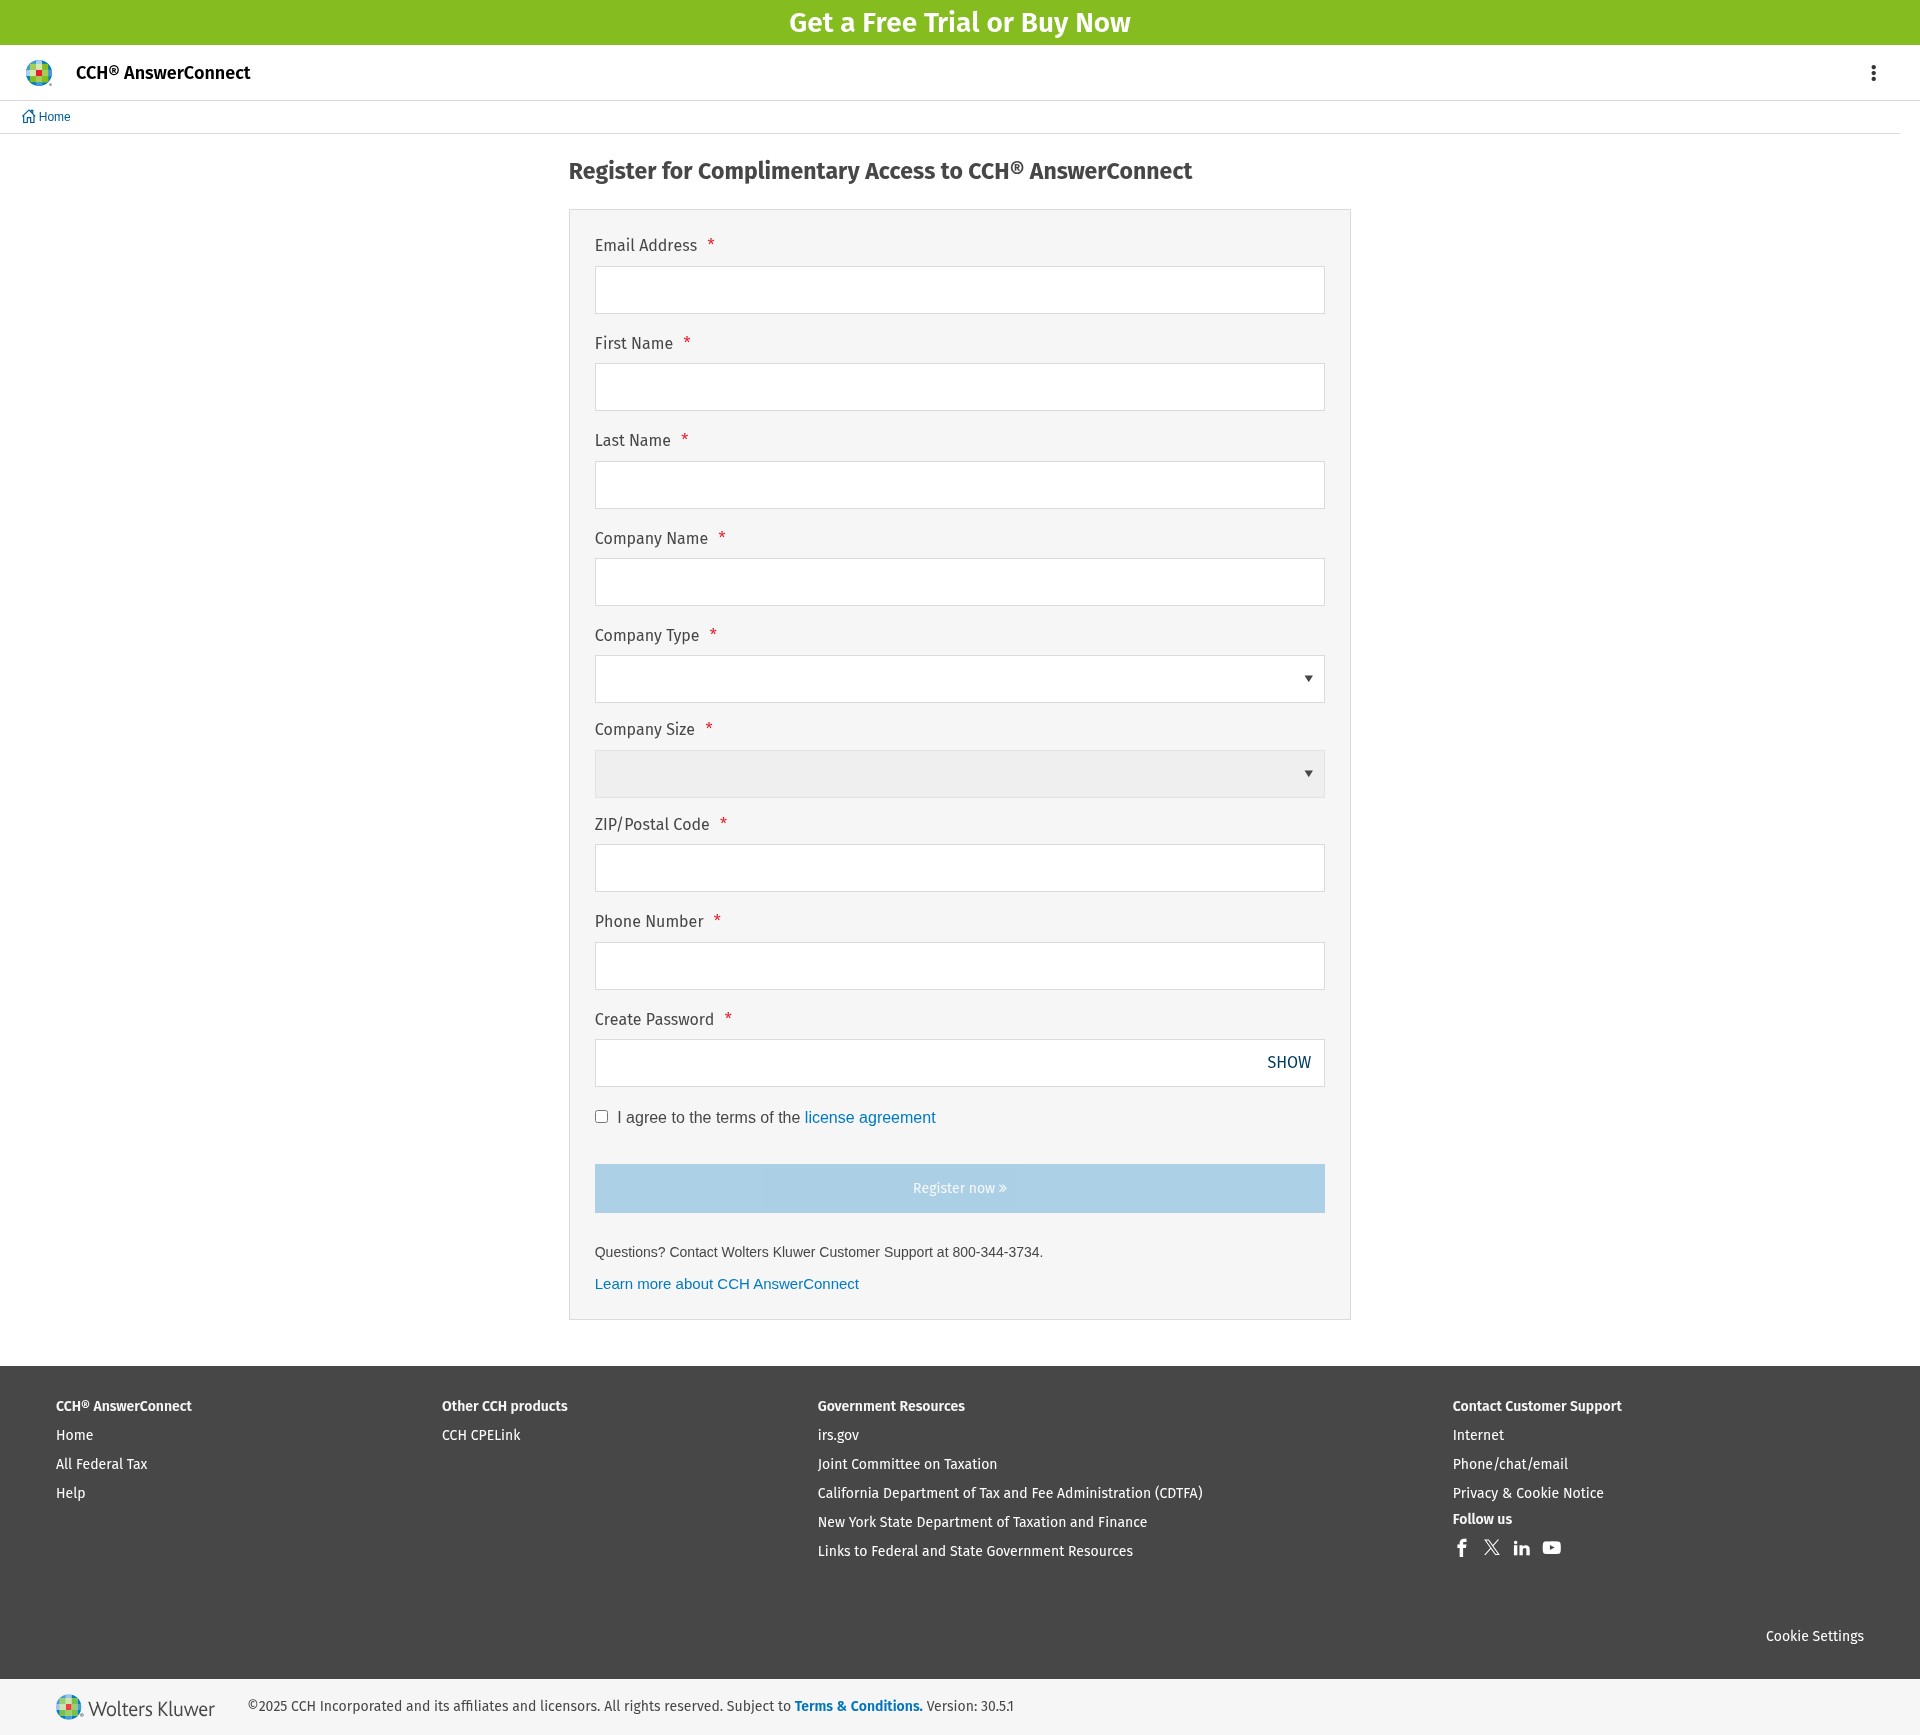Open the California CDTFA footer link

1010,1493
